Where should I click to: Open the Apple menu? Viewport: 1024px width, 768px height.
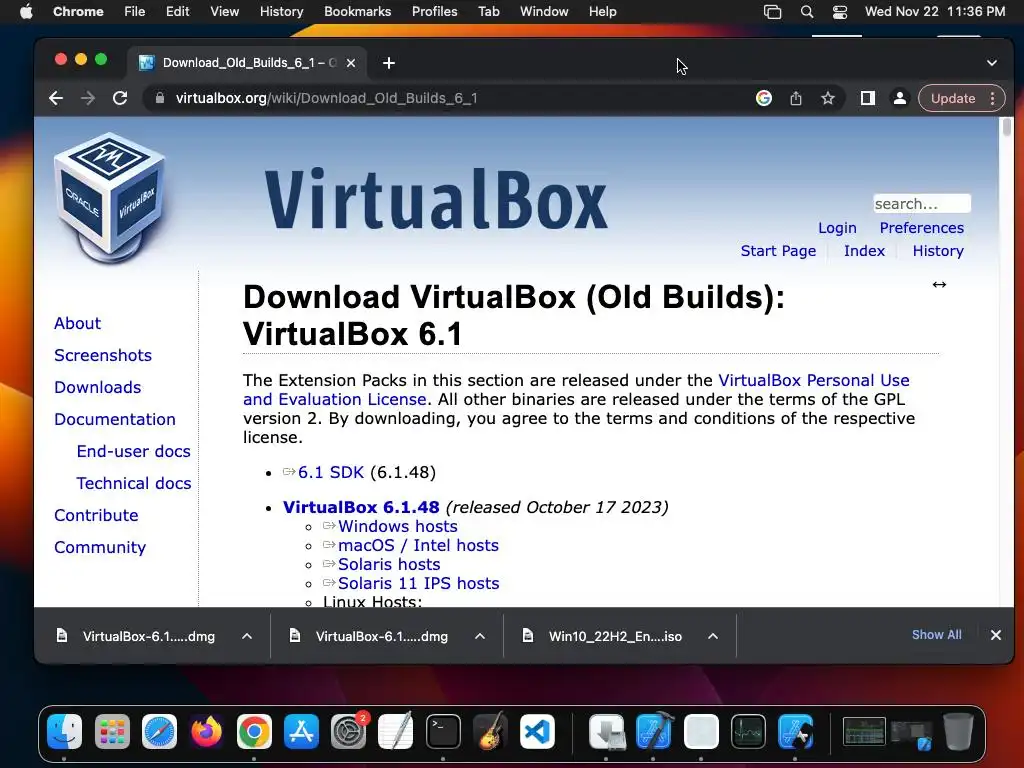[x=26, y=12]
